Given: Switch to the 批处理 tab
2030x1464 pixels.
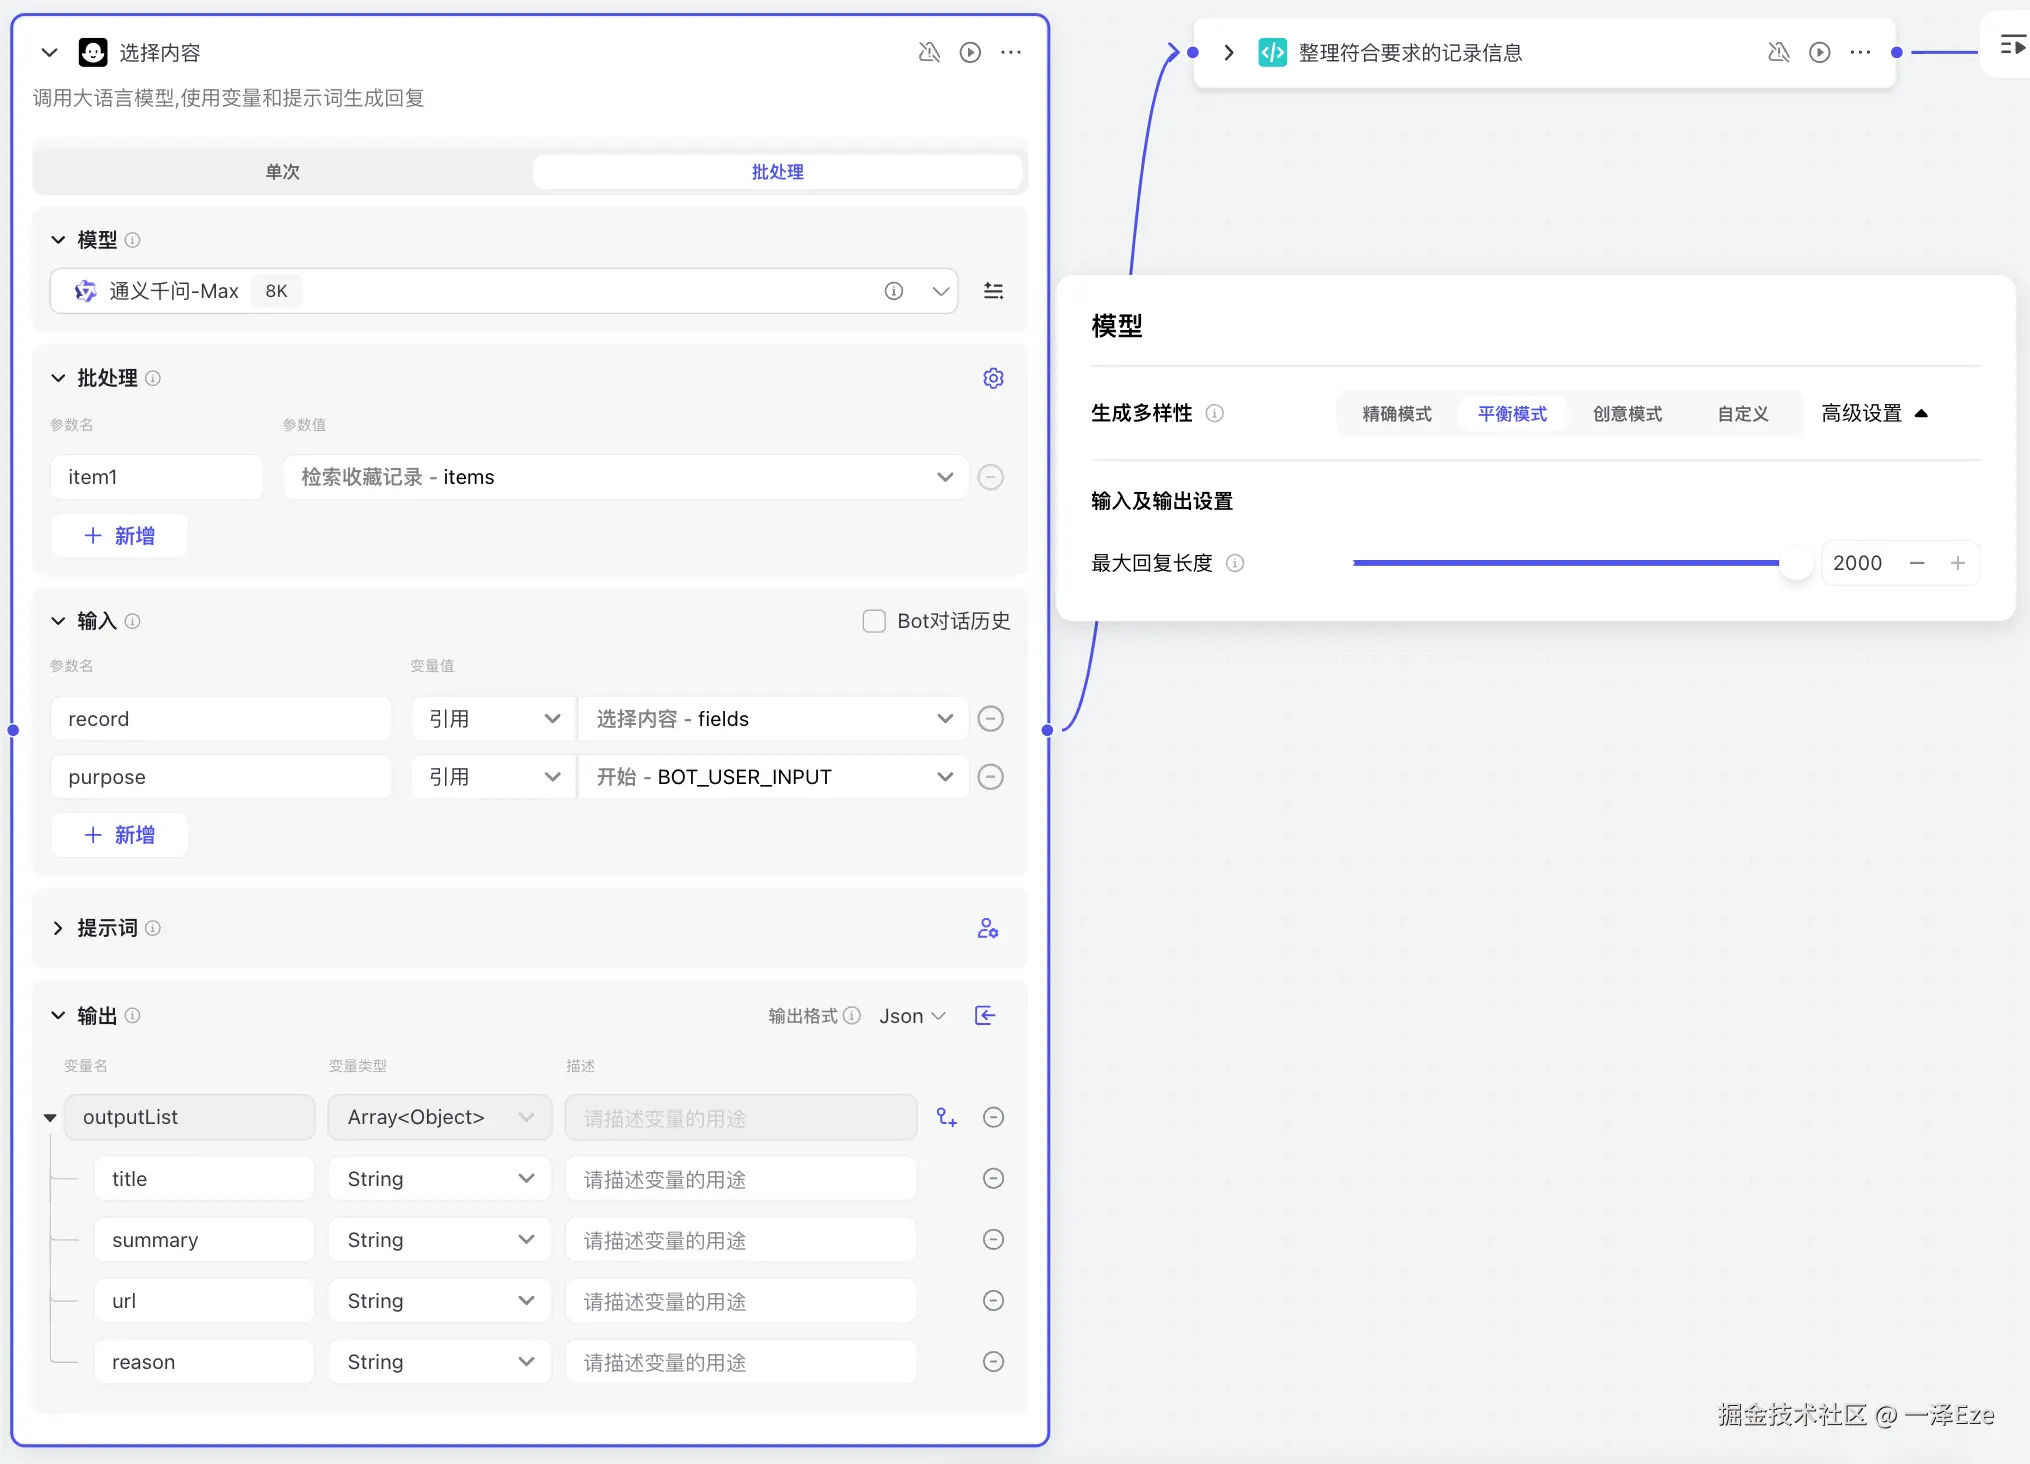Looking at the screenshot, I should (777, 172).
